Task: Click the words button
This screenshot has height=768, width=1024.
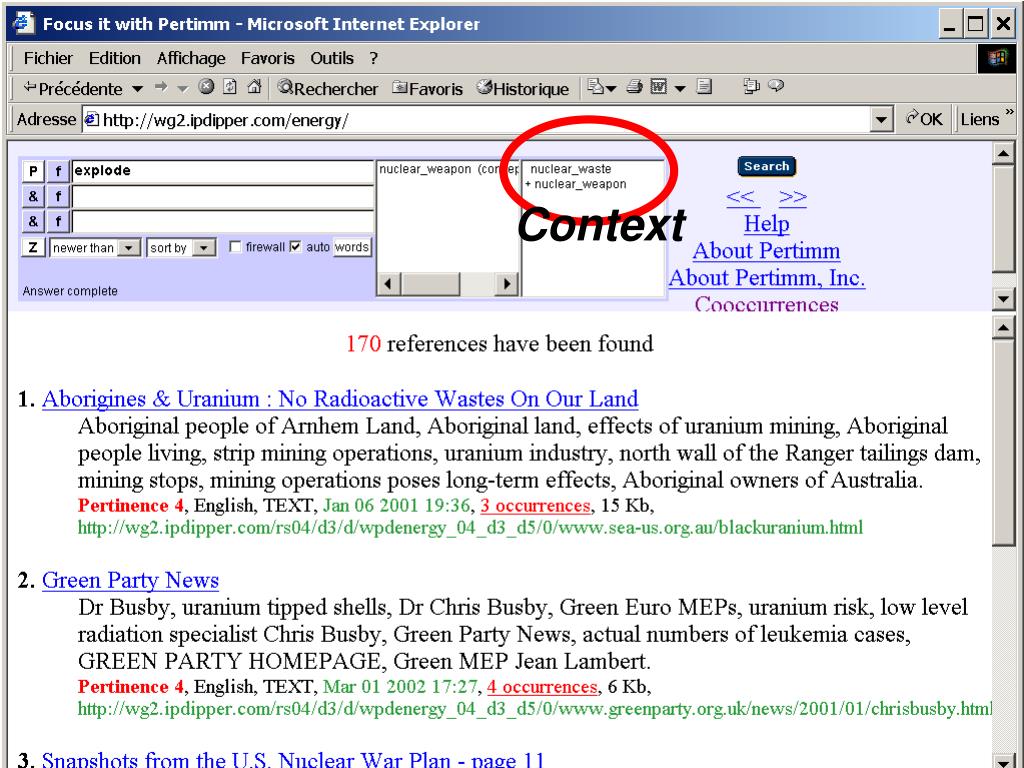Action: [352, 247]
